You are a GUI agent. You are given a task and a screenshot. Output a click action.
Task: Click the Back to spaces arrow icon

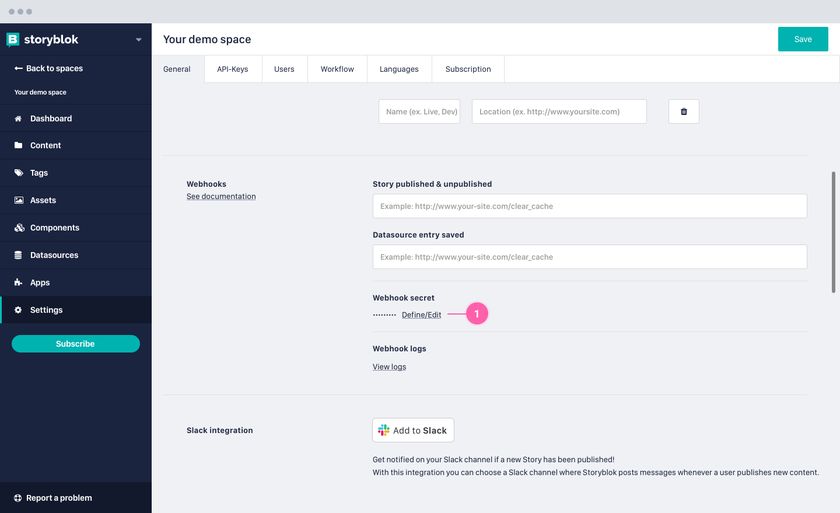pyautogui.click(x=18, y=69)
